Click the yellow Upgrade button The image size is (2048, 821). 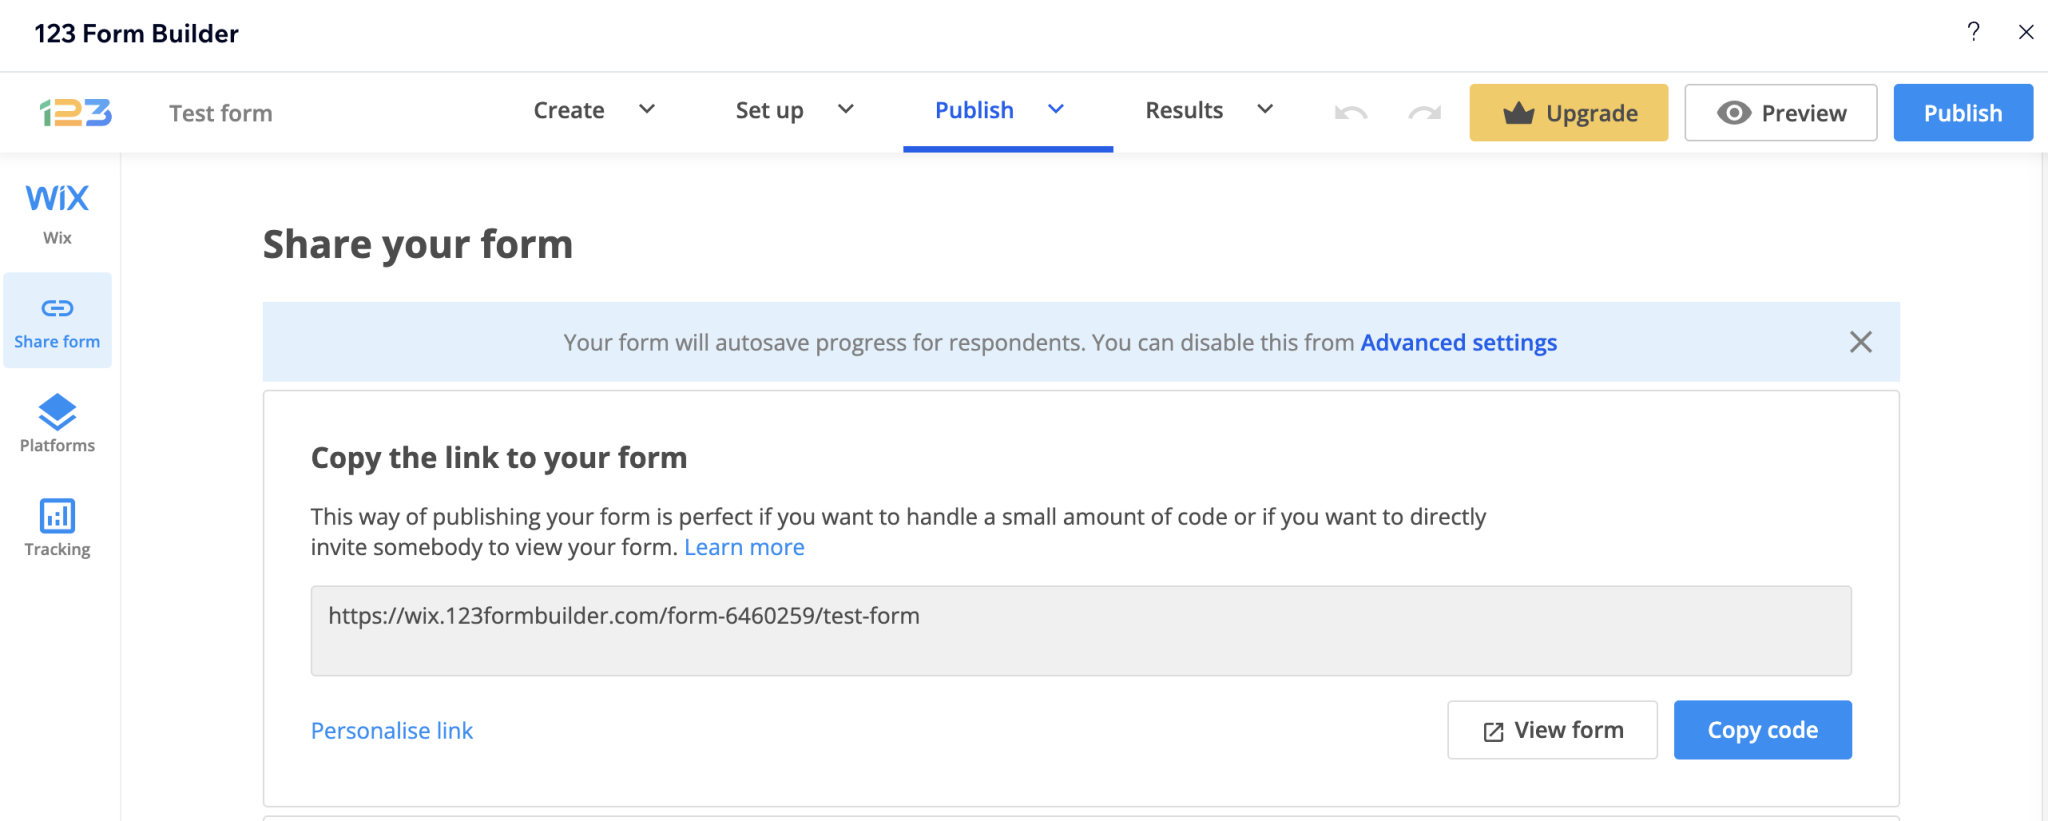click(x=1569, y=112)
